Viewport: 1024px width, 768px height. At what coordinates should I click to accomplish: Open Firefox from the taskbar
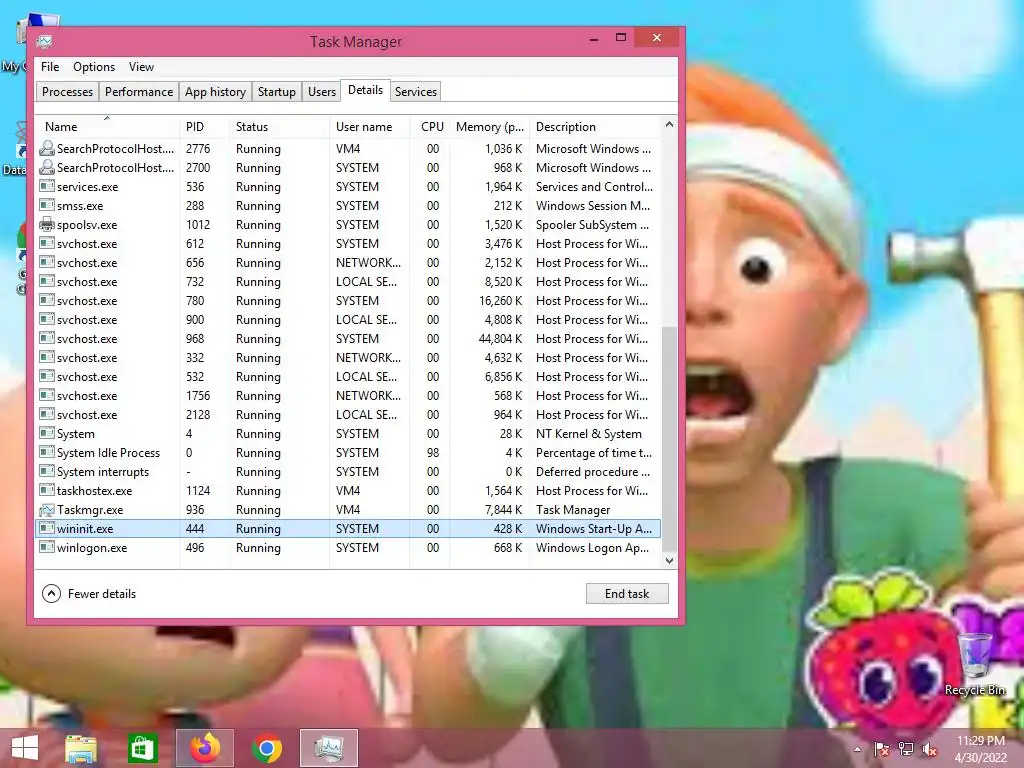[205, 748]
